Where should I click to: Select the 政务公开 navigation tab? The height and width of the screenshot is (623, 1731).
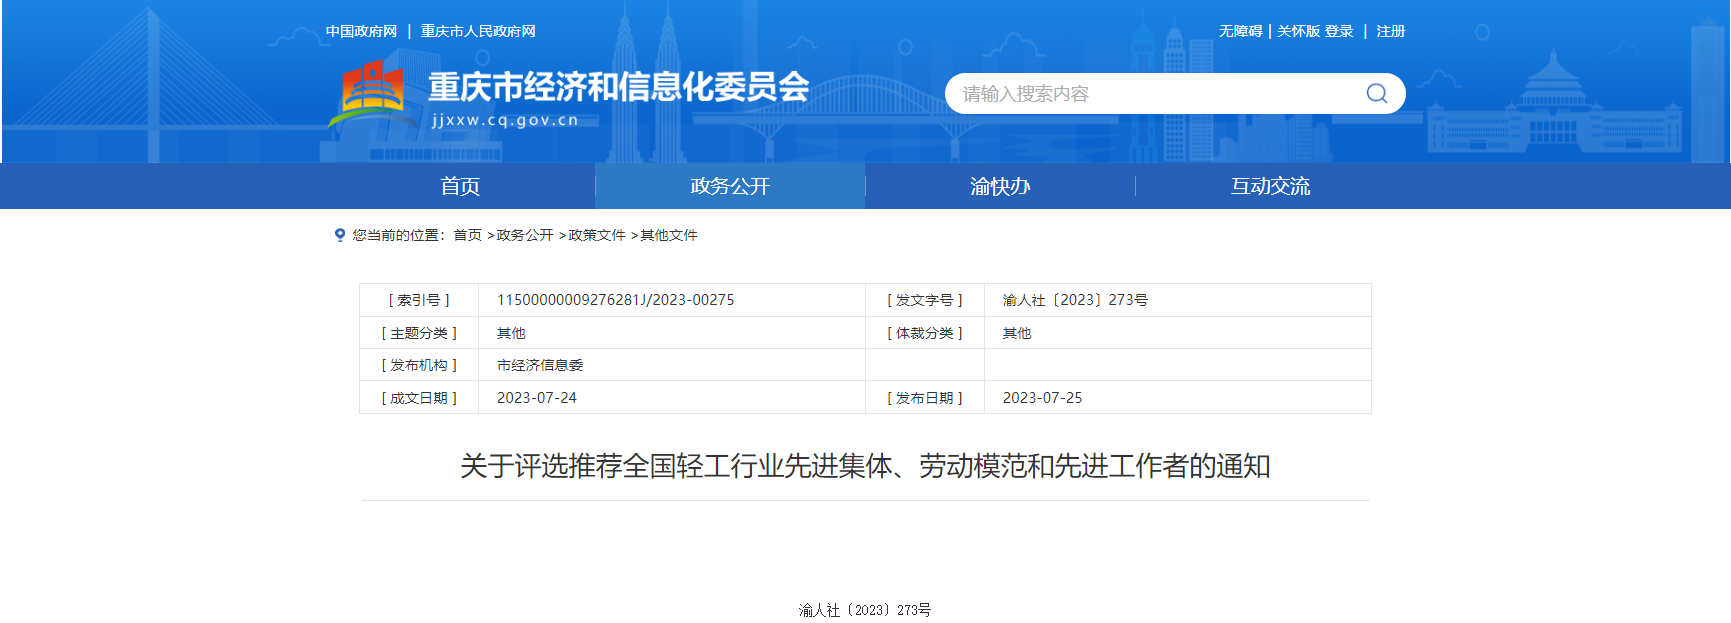point(730,186)
